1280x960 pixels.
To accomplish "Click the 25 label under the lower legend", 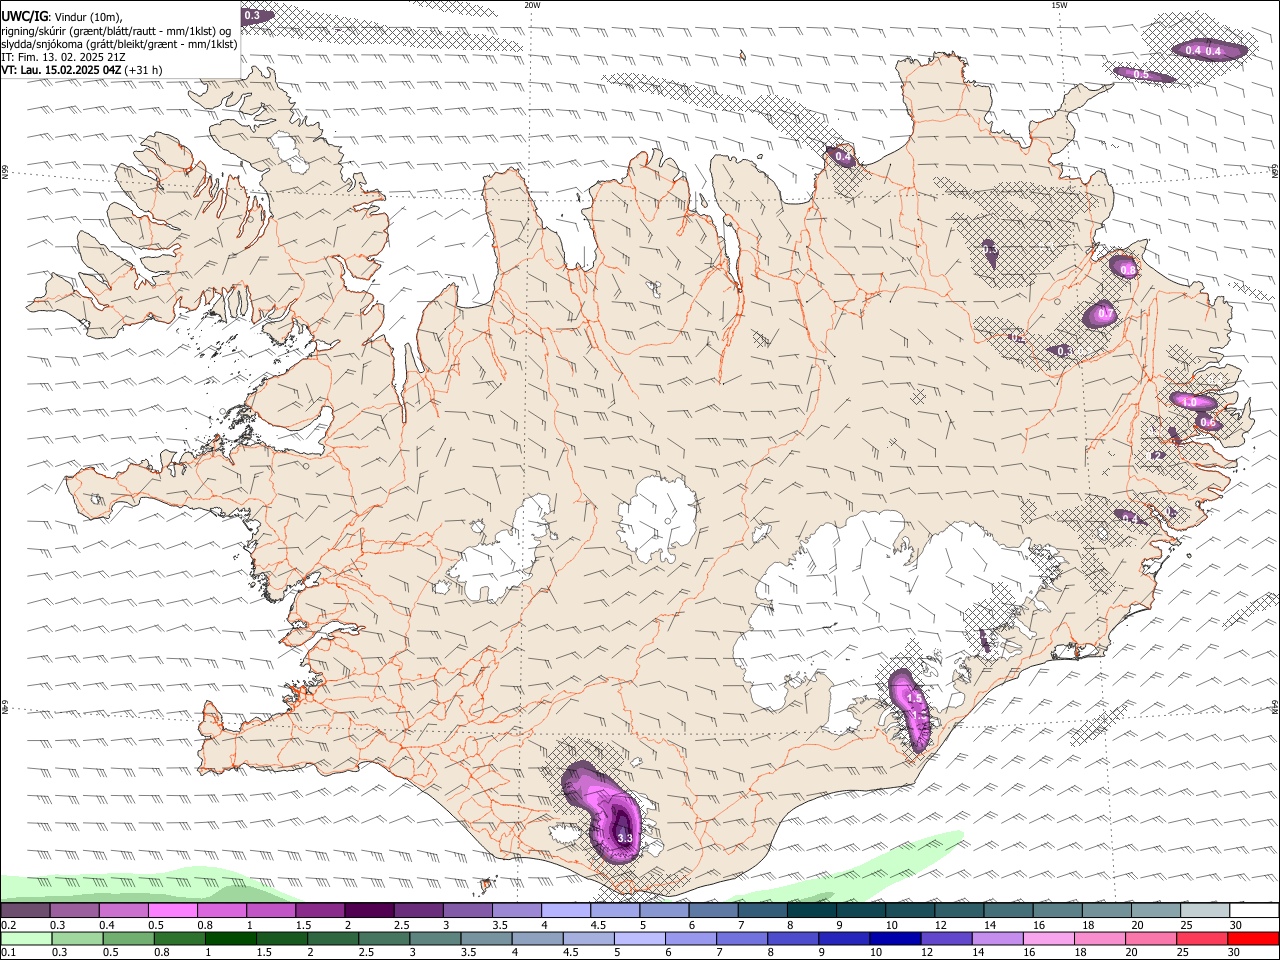I will 1184,952.
